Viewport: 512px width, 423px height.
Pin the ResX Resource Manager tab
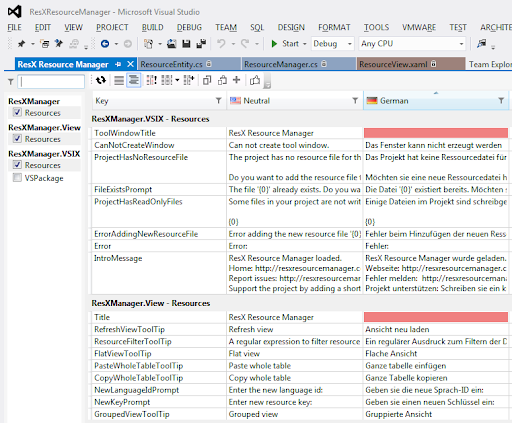118,64
